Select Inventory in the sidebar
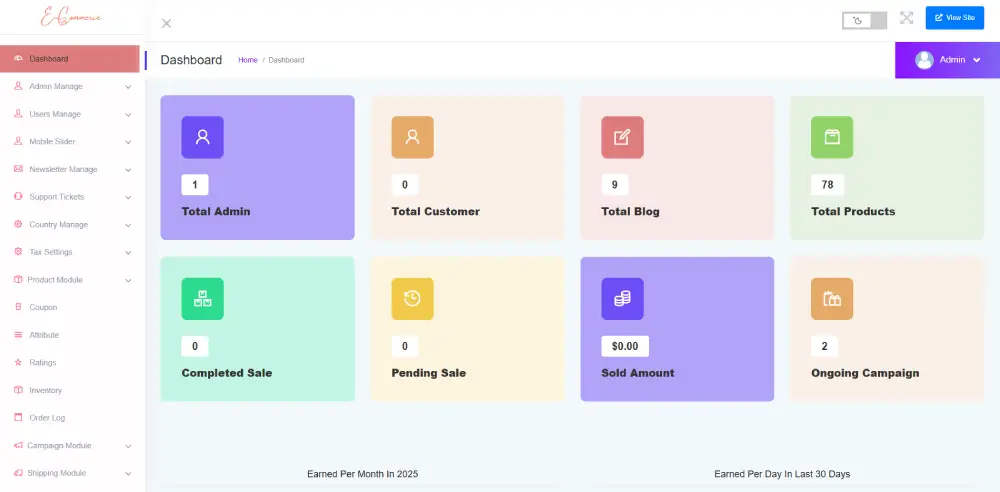The image size is (1000, 492). pyautogui.click(x=45, y=390)
